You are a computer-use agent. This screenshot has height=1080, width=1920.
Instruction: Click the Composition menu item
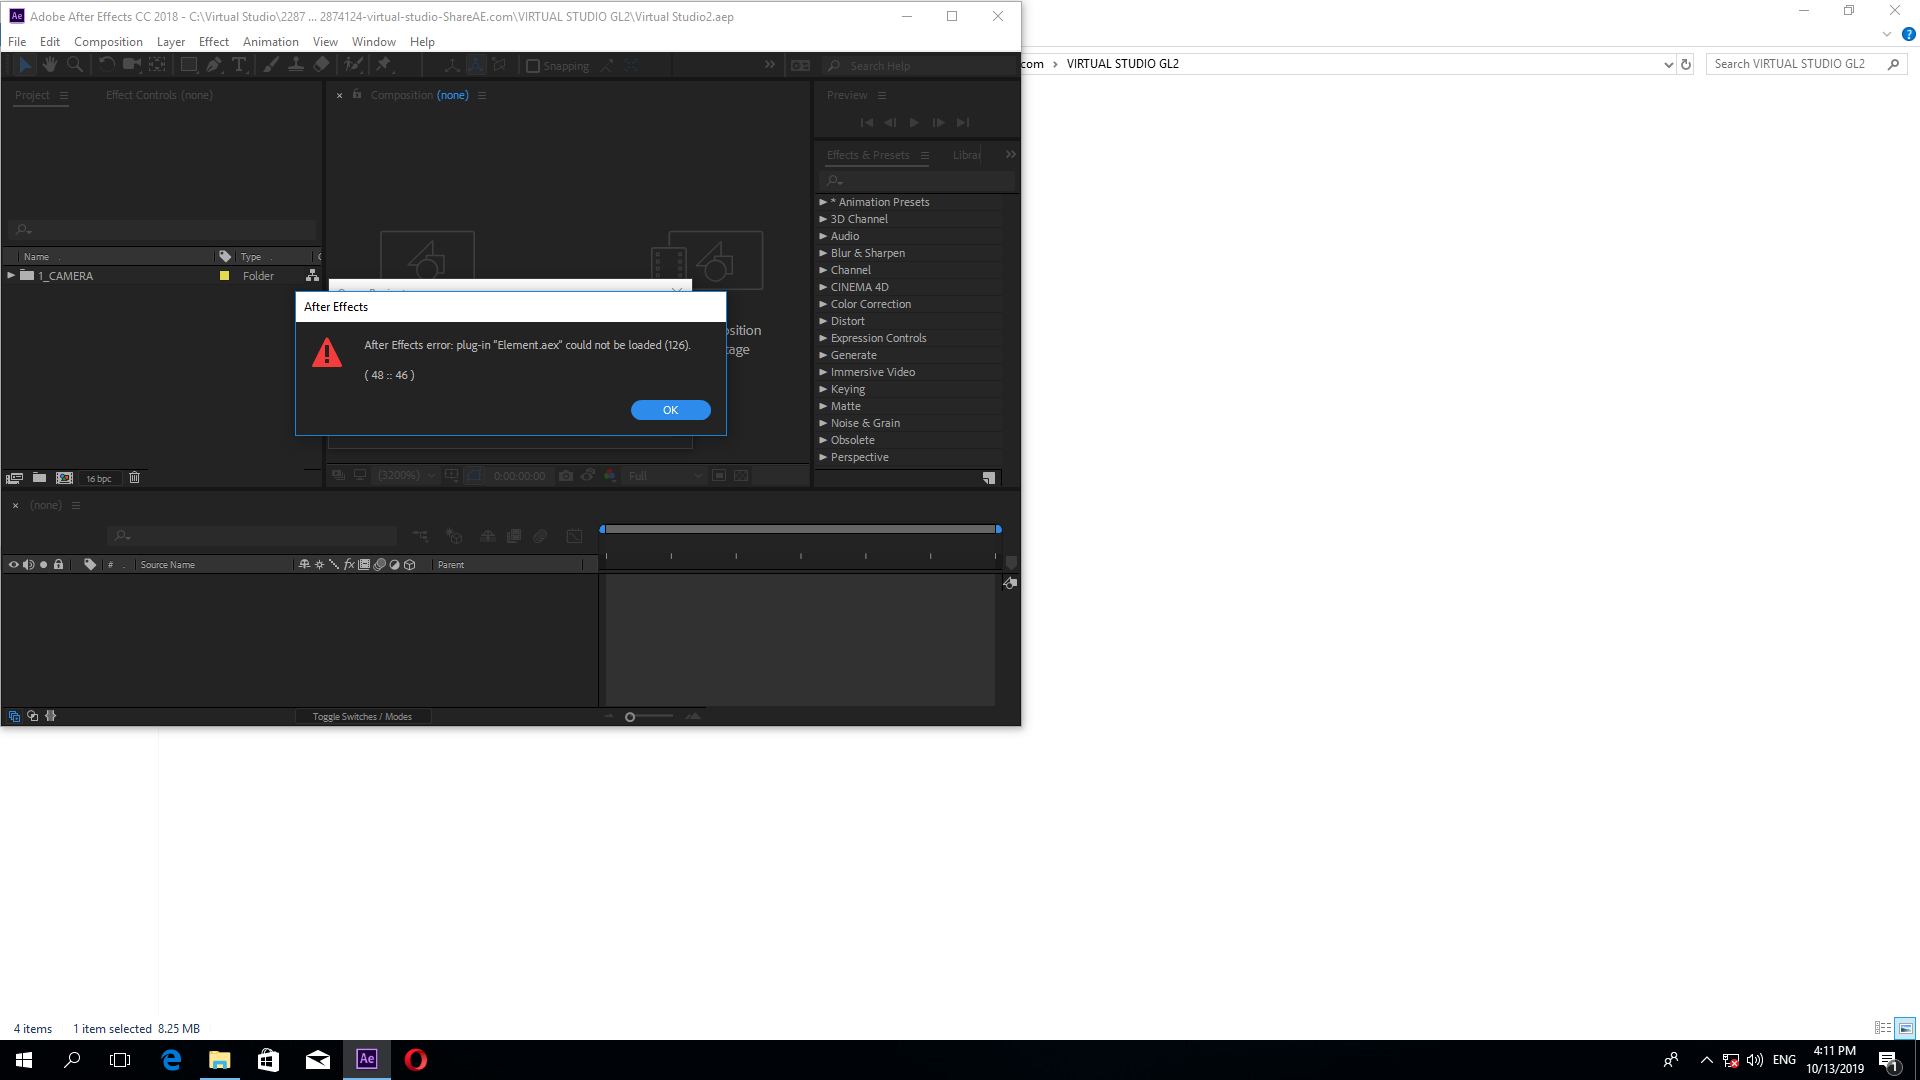click(108, 41)
